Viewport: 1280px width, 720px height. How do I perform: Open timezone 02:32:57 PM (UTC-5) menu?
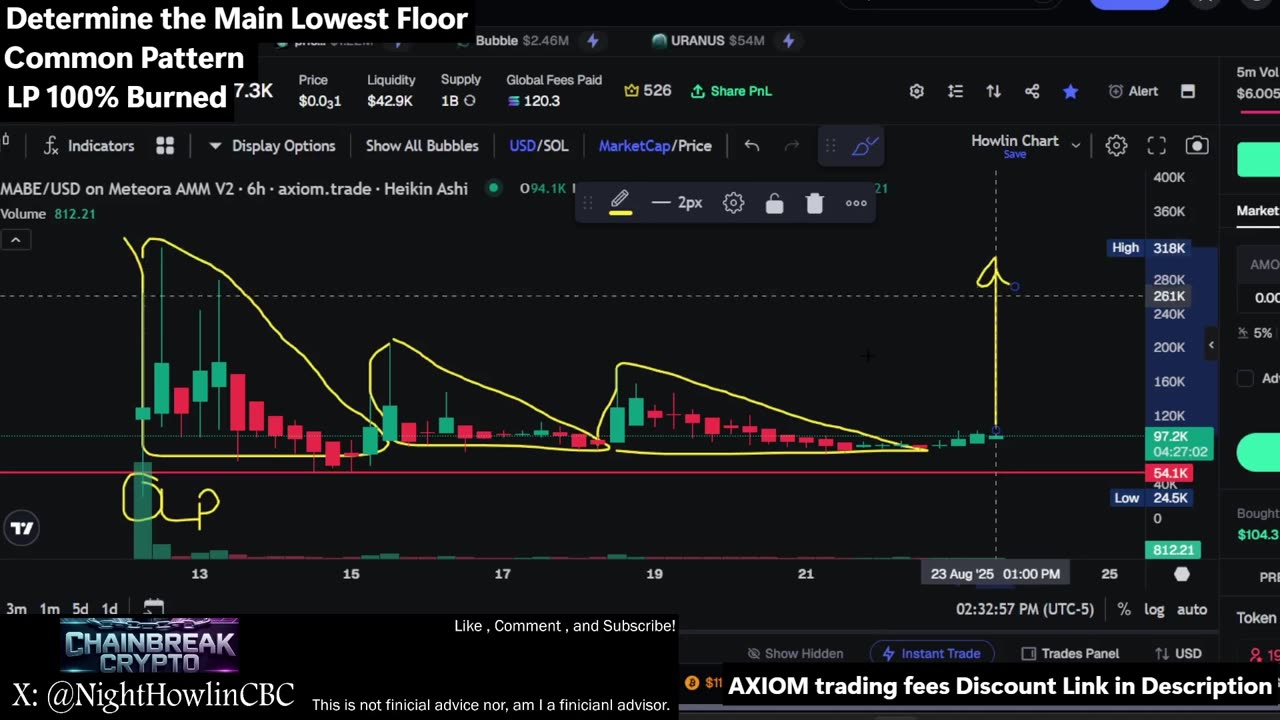(x=1025, y=609)
